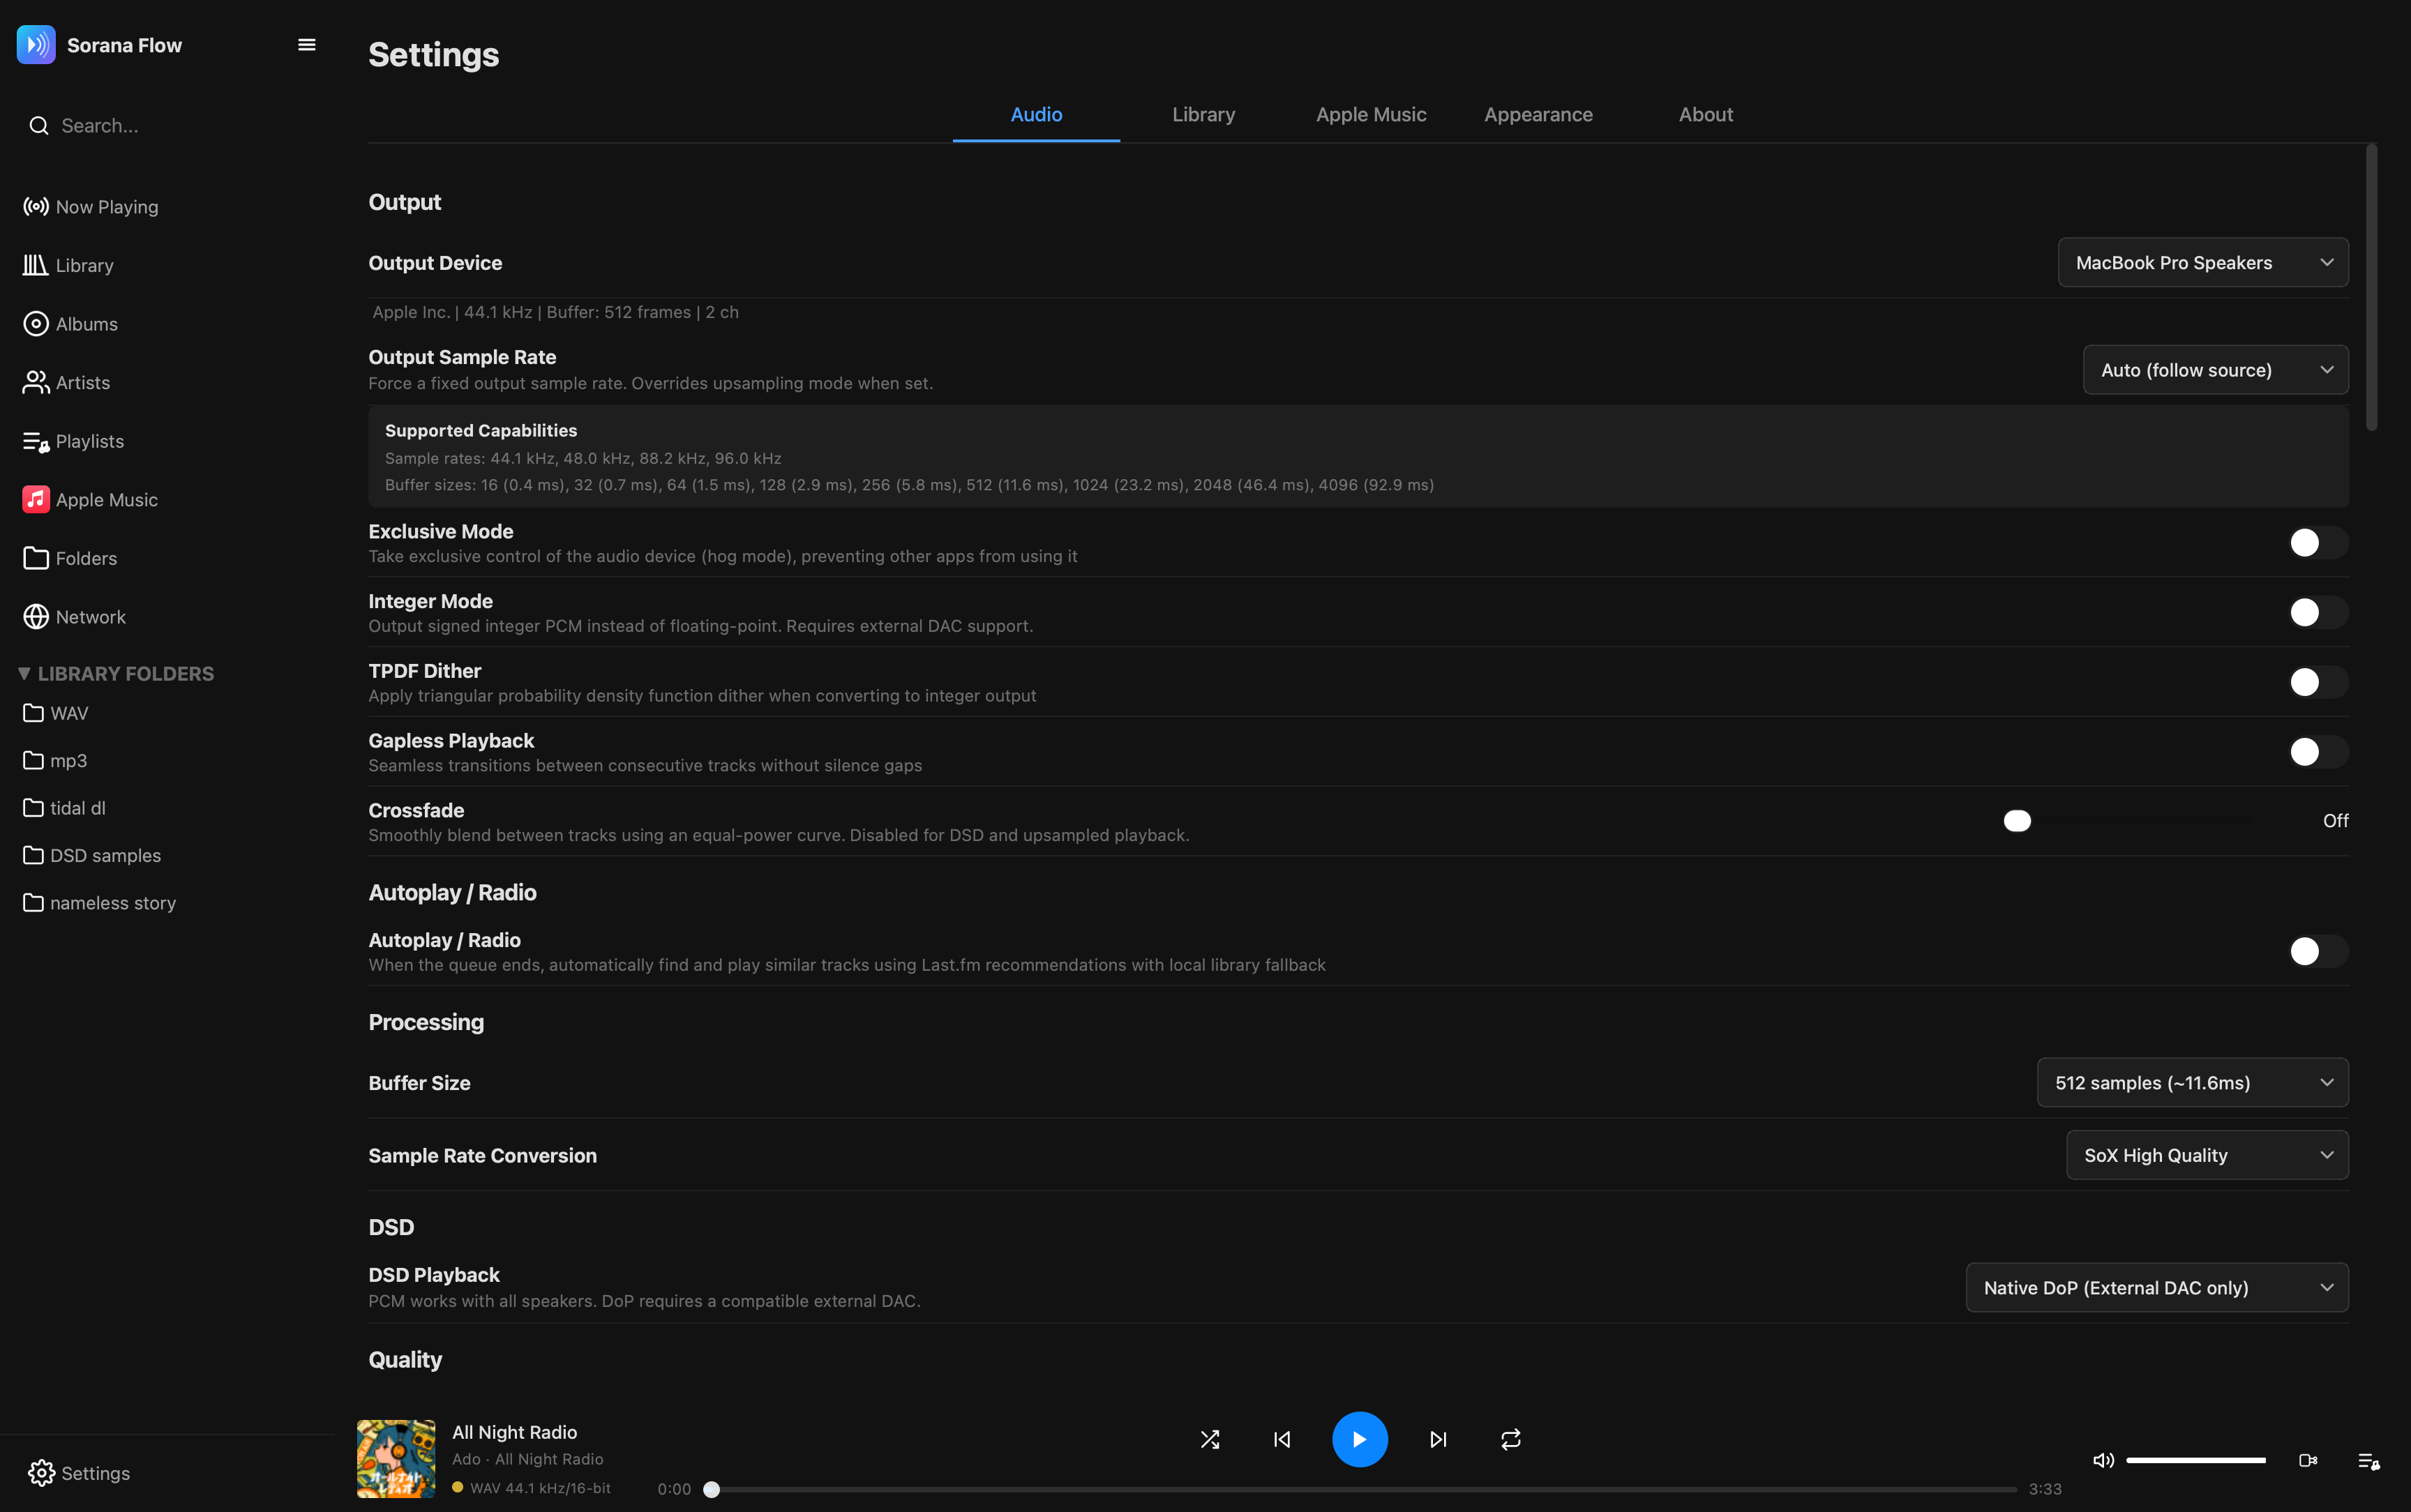Skip to next track

(1438, 1439)
